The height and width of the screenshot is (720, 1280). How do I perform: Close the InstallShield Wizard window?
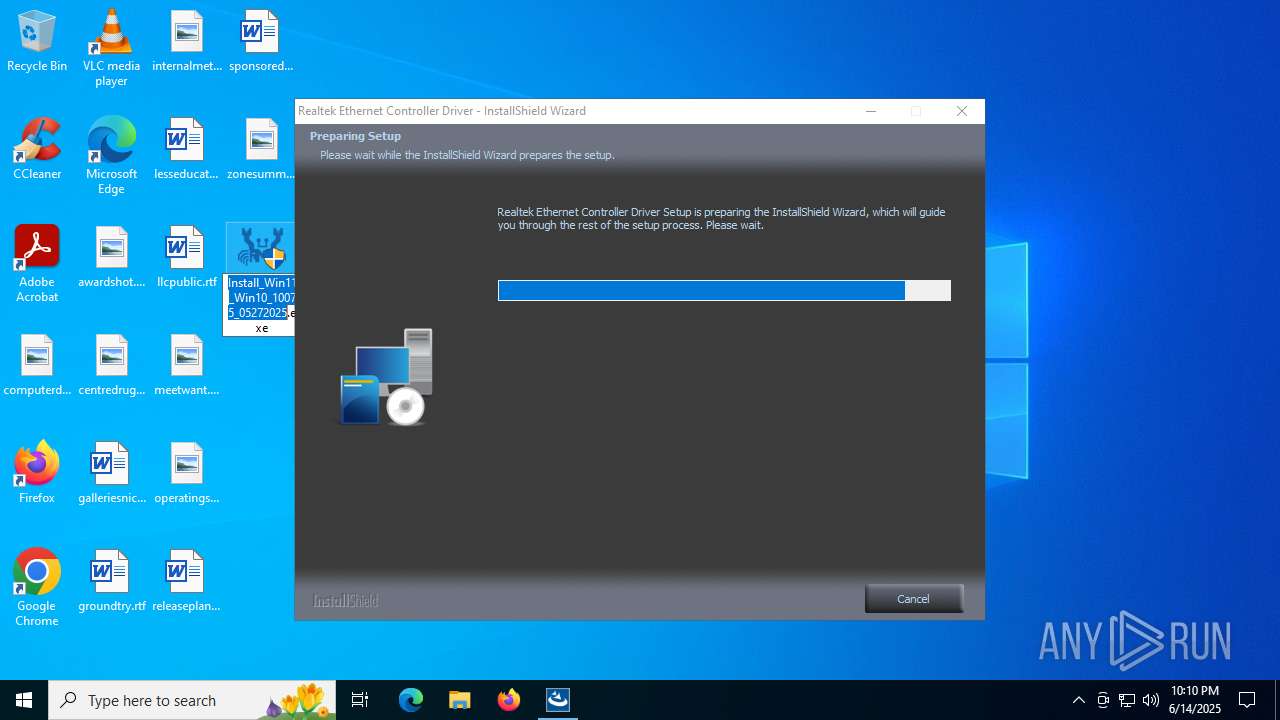pyautogui.click(x=962, y=111)
